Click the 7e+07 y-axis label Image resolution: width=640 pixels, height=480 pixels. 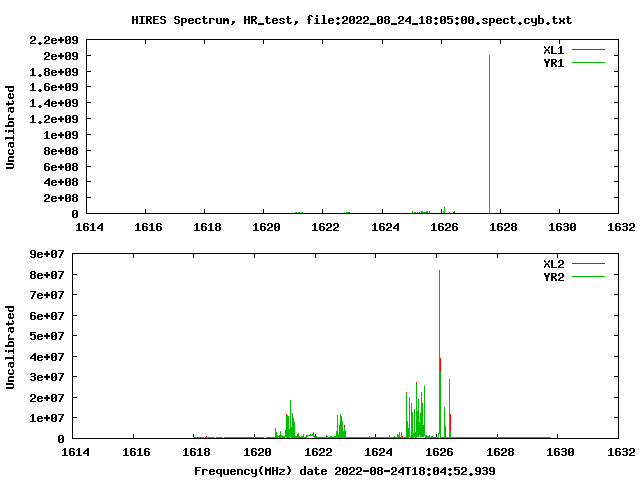47,295
